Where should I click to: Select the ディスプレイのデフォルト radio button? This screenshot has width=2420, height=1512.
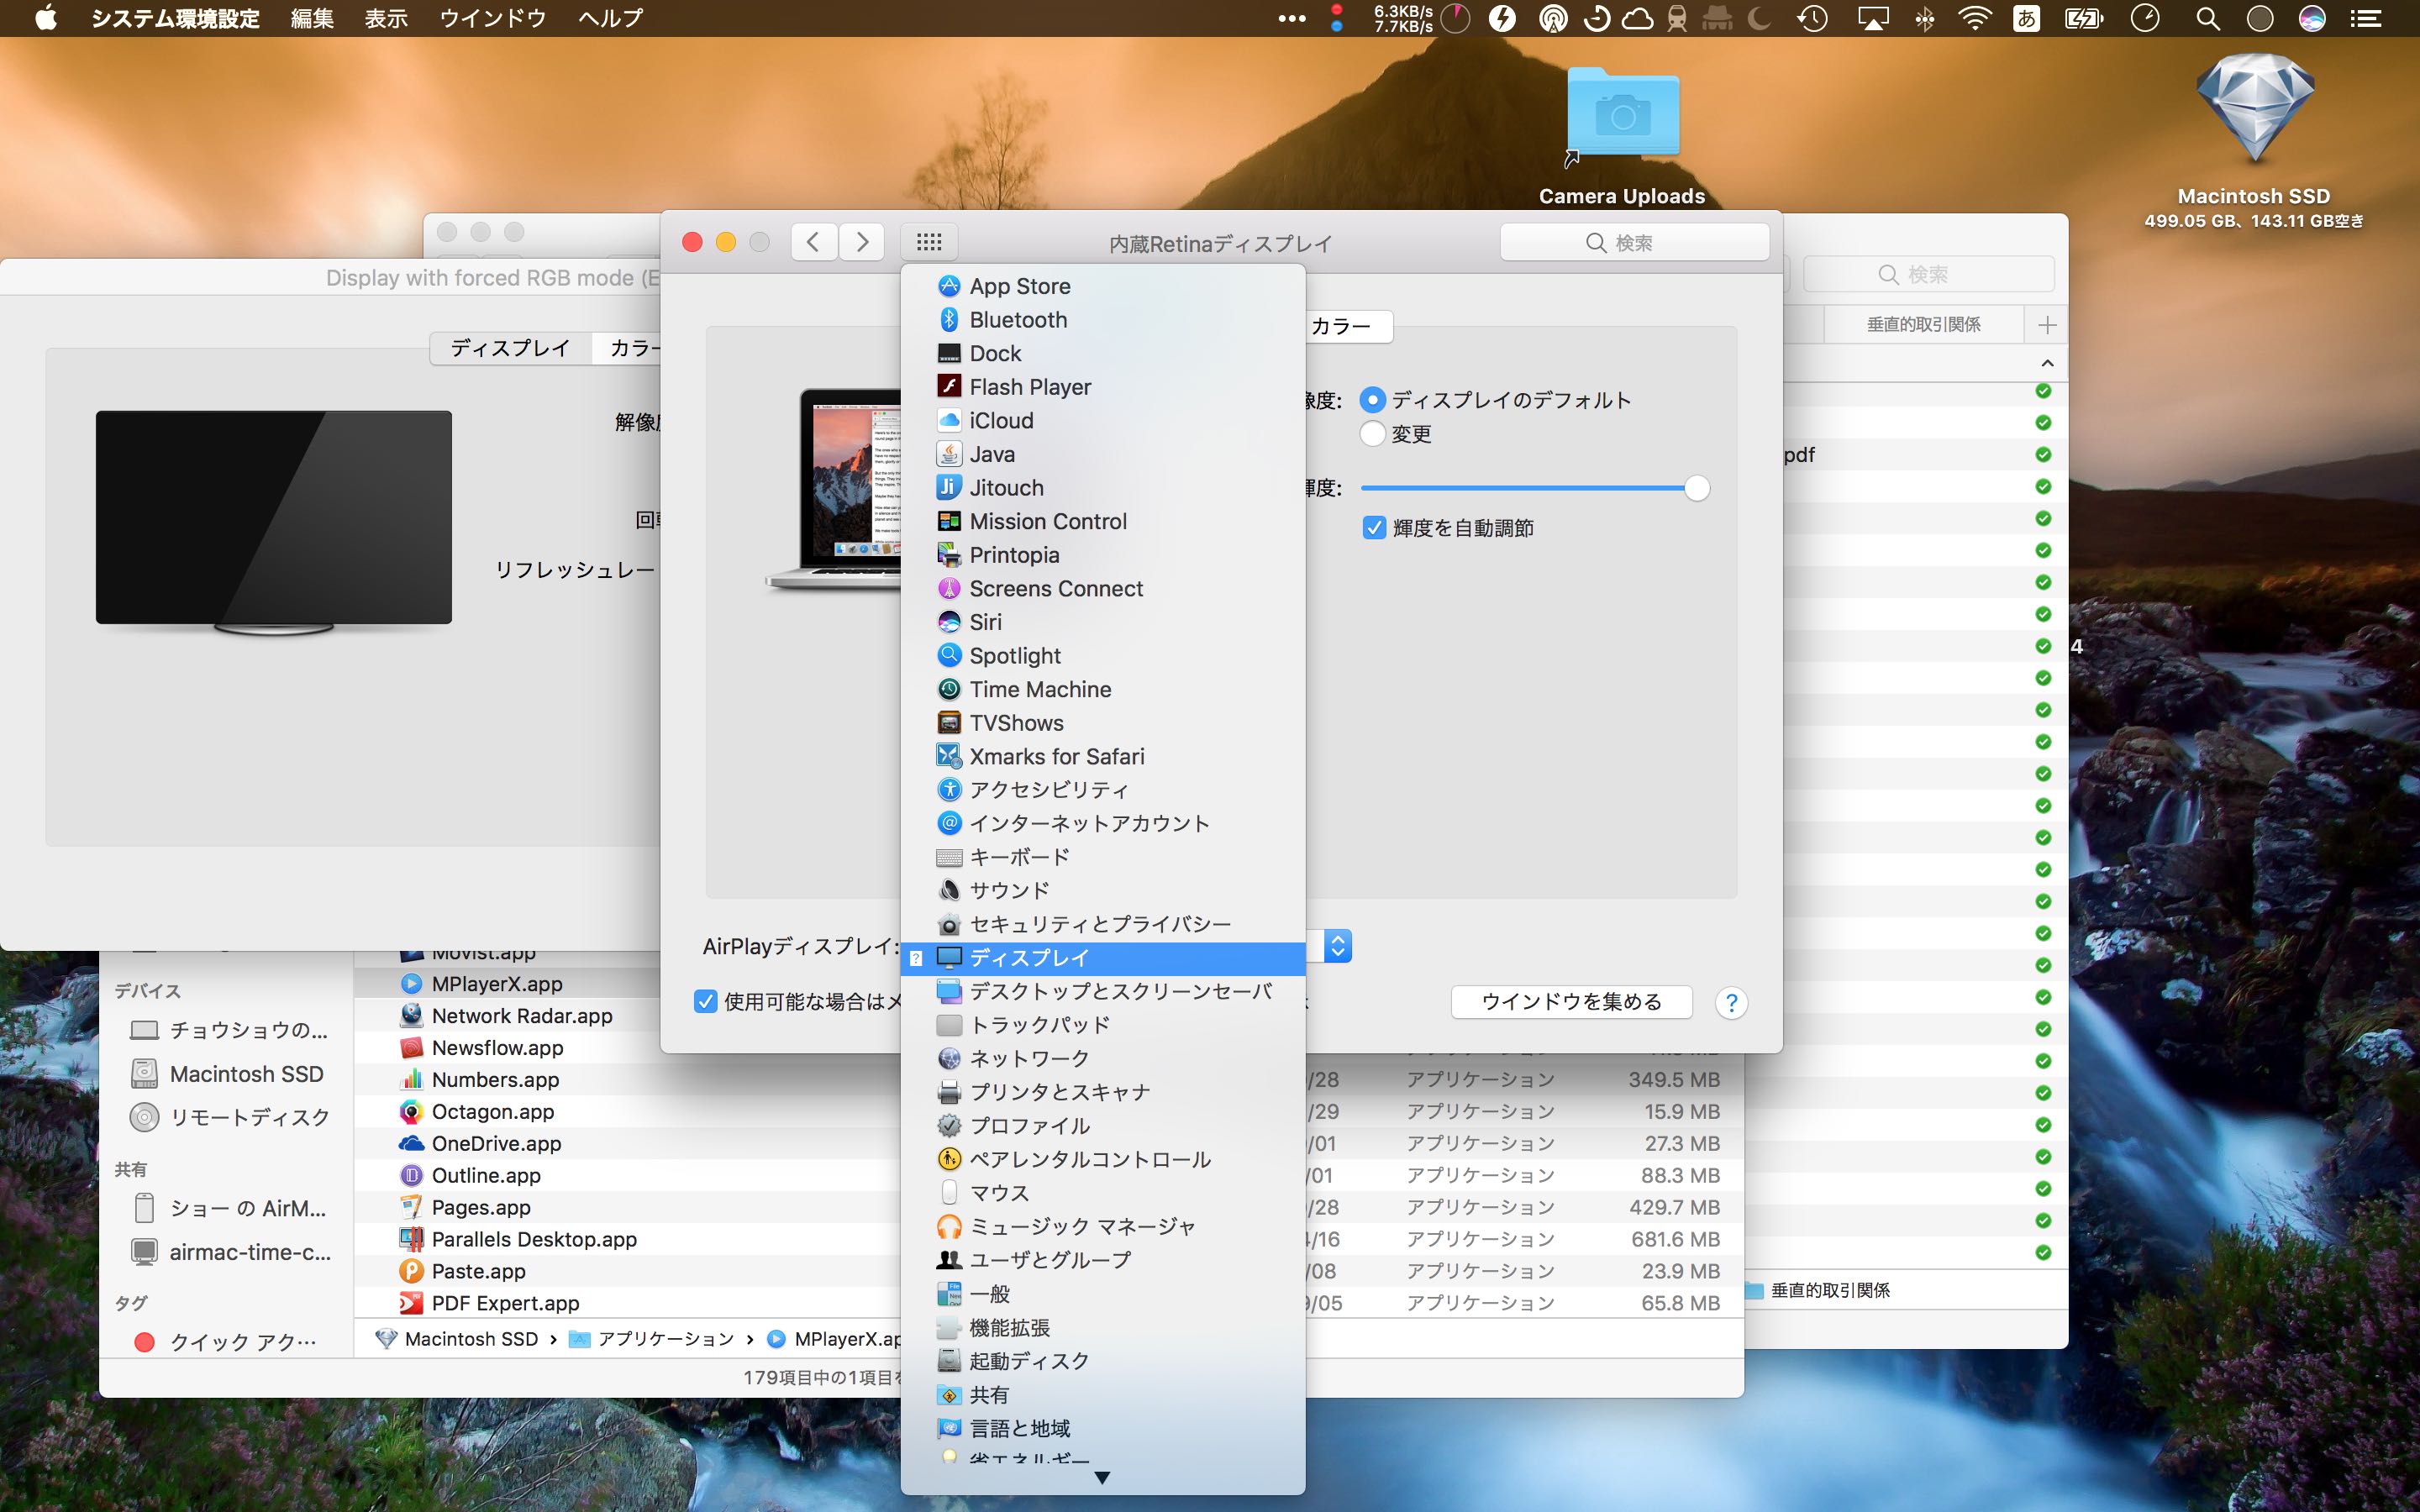tap(1373, 400)
